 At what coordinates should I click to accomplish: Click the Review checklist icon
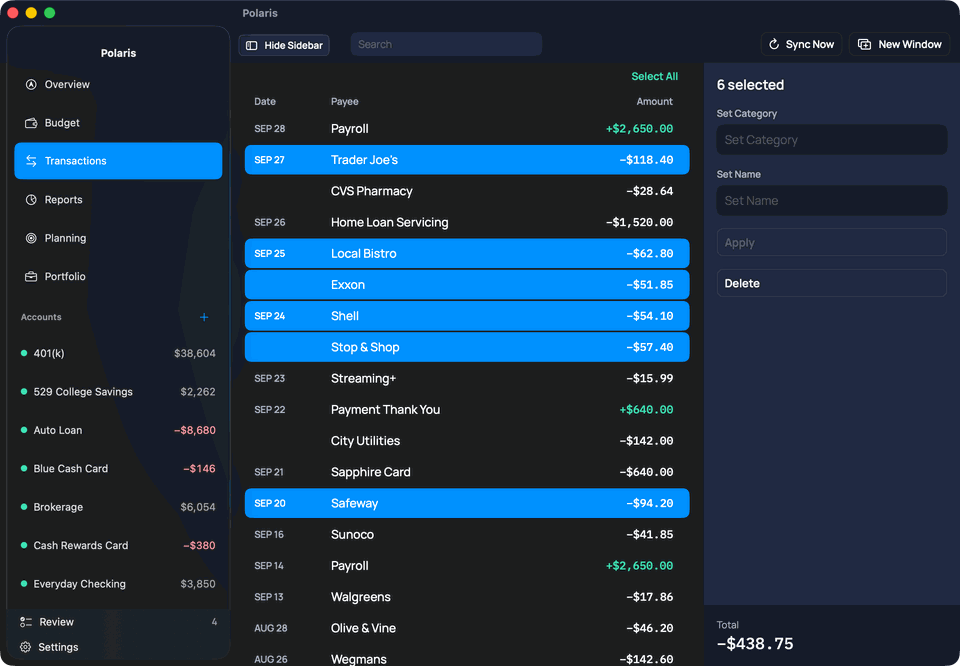click(26, 622)
